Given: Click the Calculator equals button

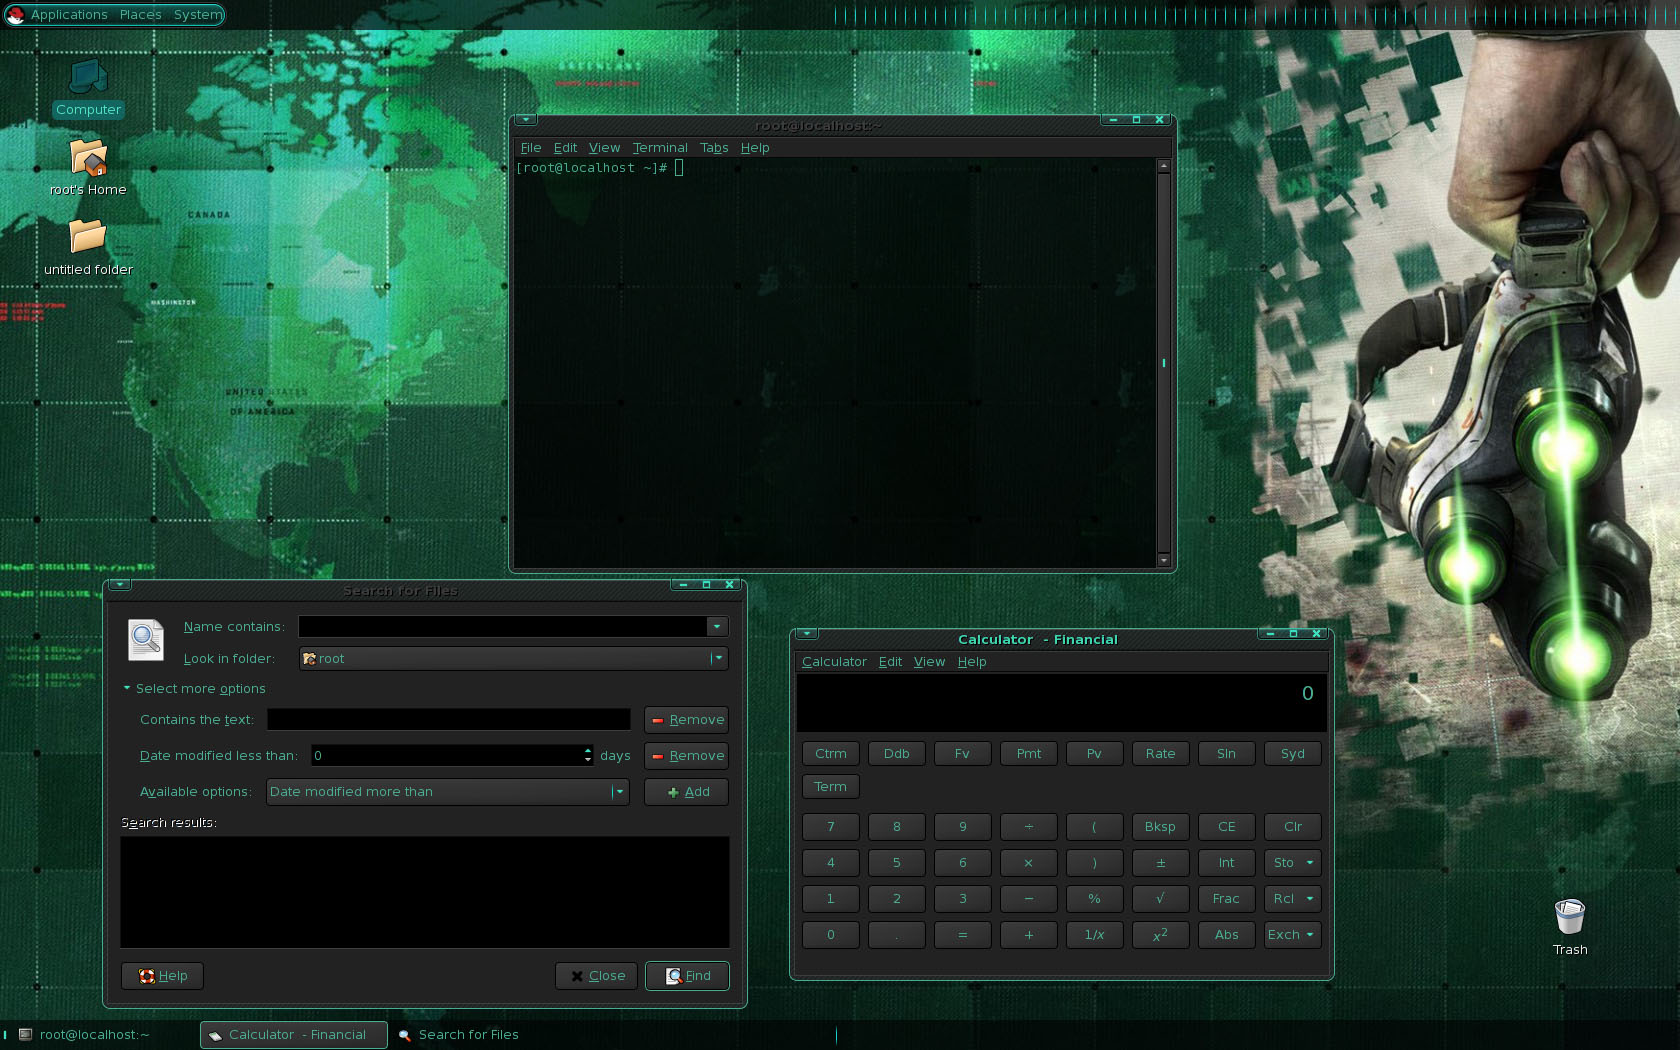Looking at the screenshot, I should pos(962,935).
